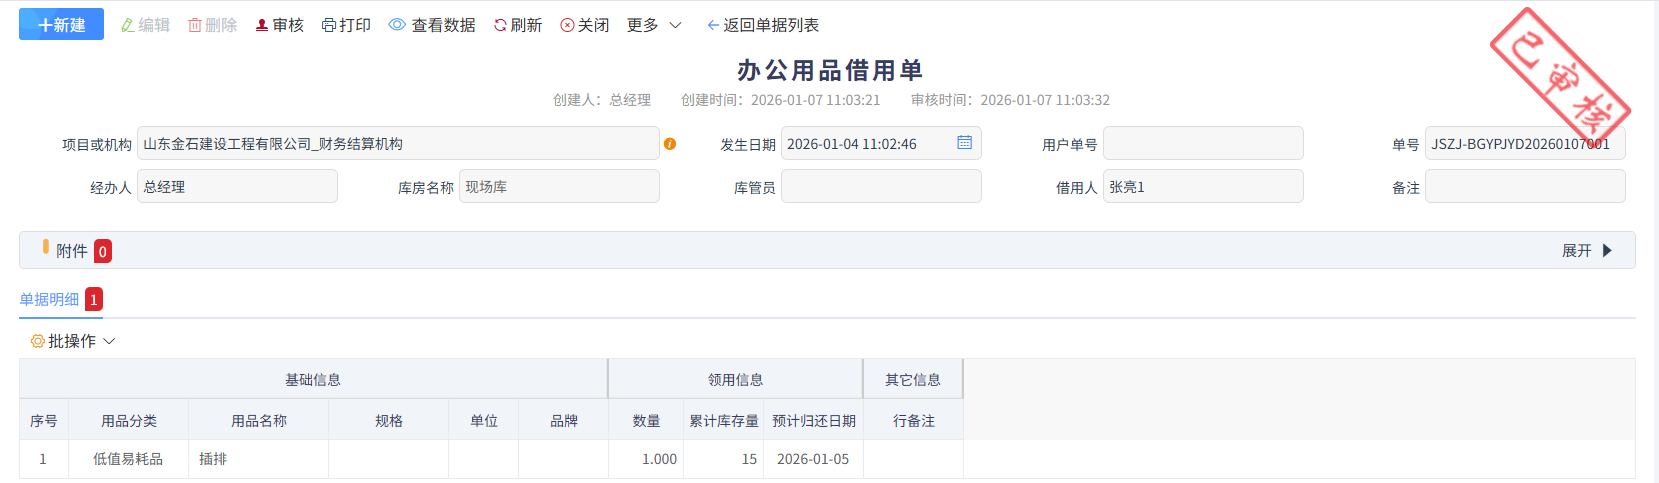Screen dimensions: 1659x483
Task: Select the 插排 cell in row 1
Action: 213,459
